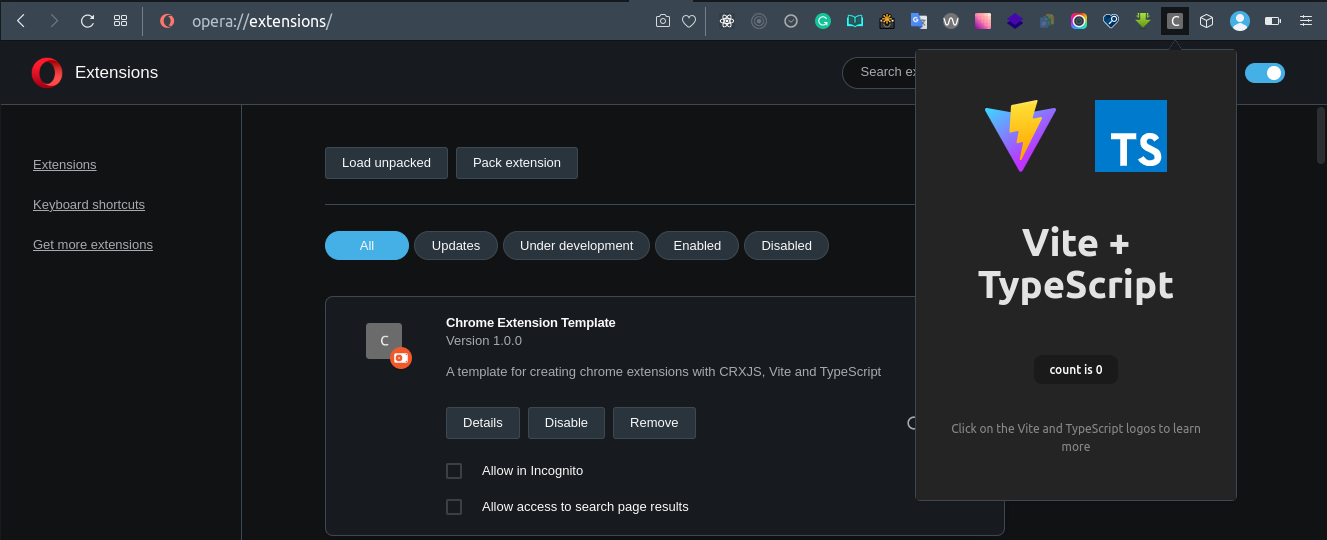The height and width of the screenshot is (540, 1327).
Task: Click the Load unpacked button
Action: point(386,163)
